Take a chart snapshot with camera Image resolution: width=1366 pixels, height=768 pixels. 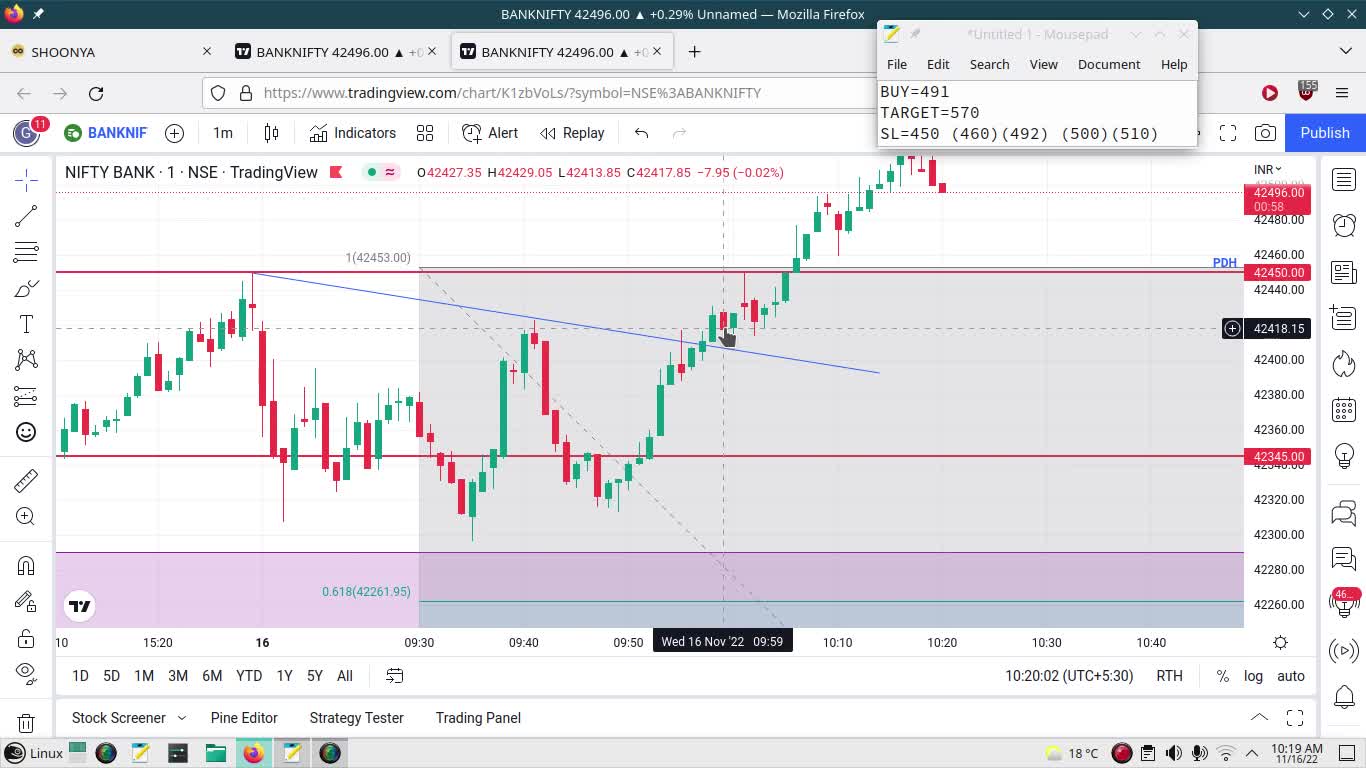tap(1265, 133)
